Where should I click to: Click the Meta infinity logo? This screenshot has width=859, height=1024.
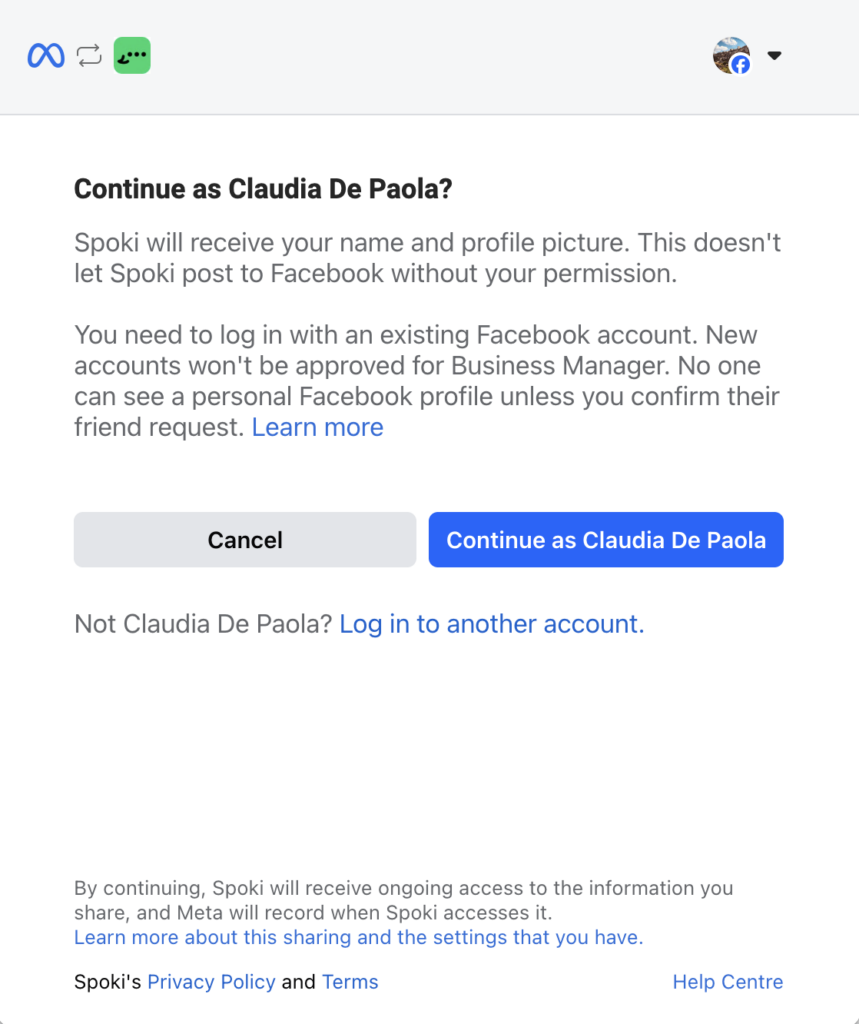46,56
